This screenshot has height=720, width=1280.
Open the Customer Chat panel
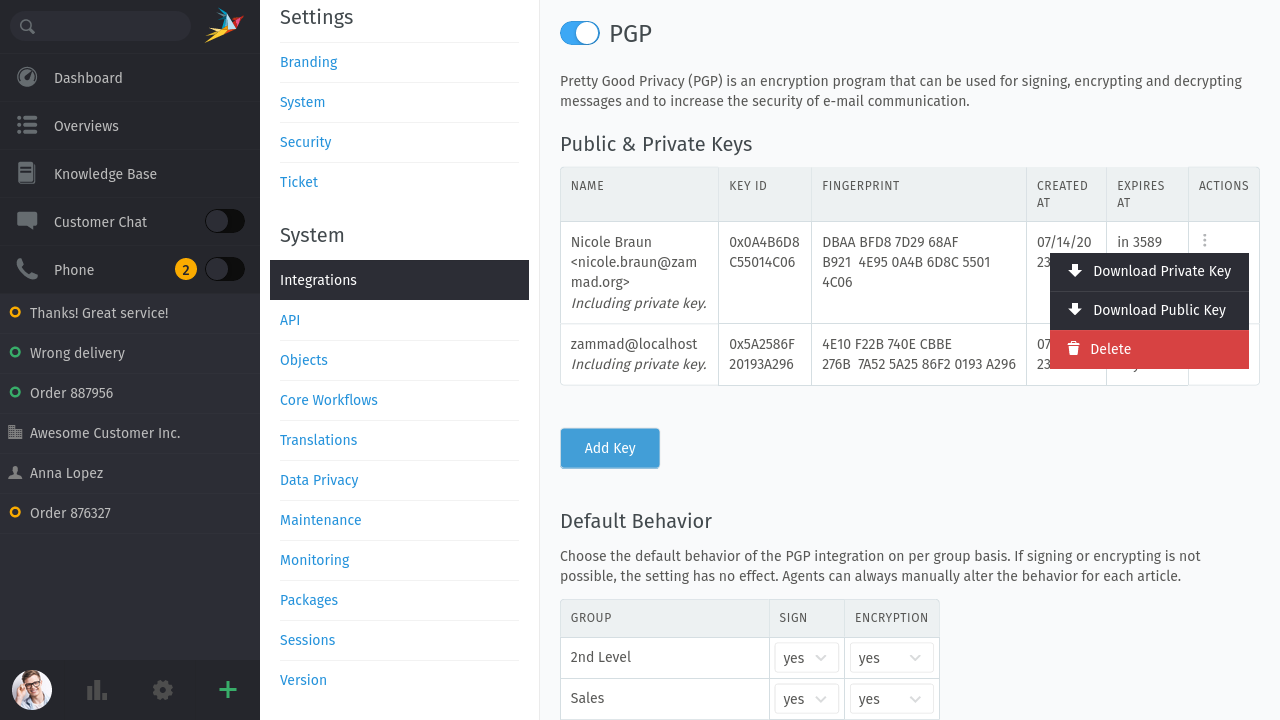pyautogui.click(x=101, y=221)
